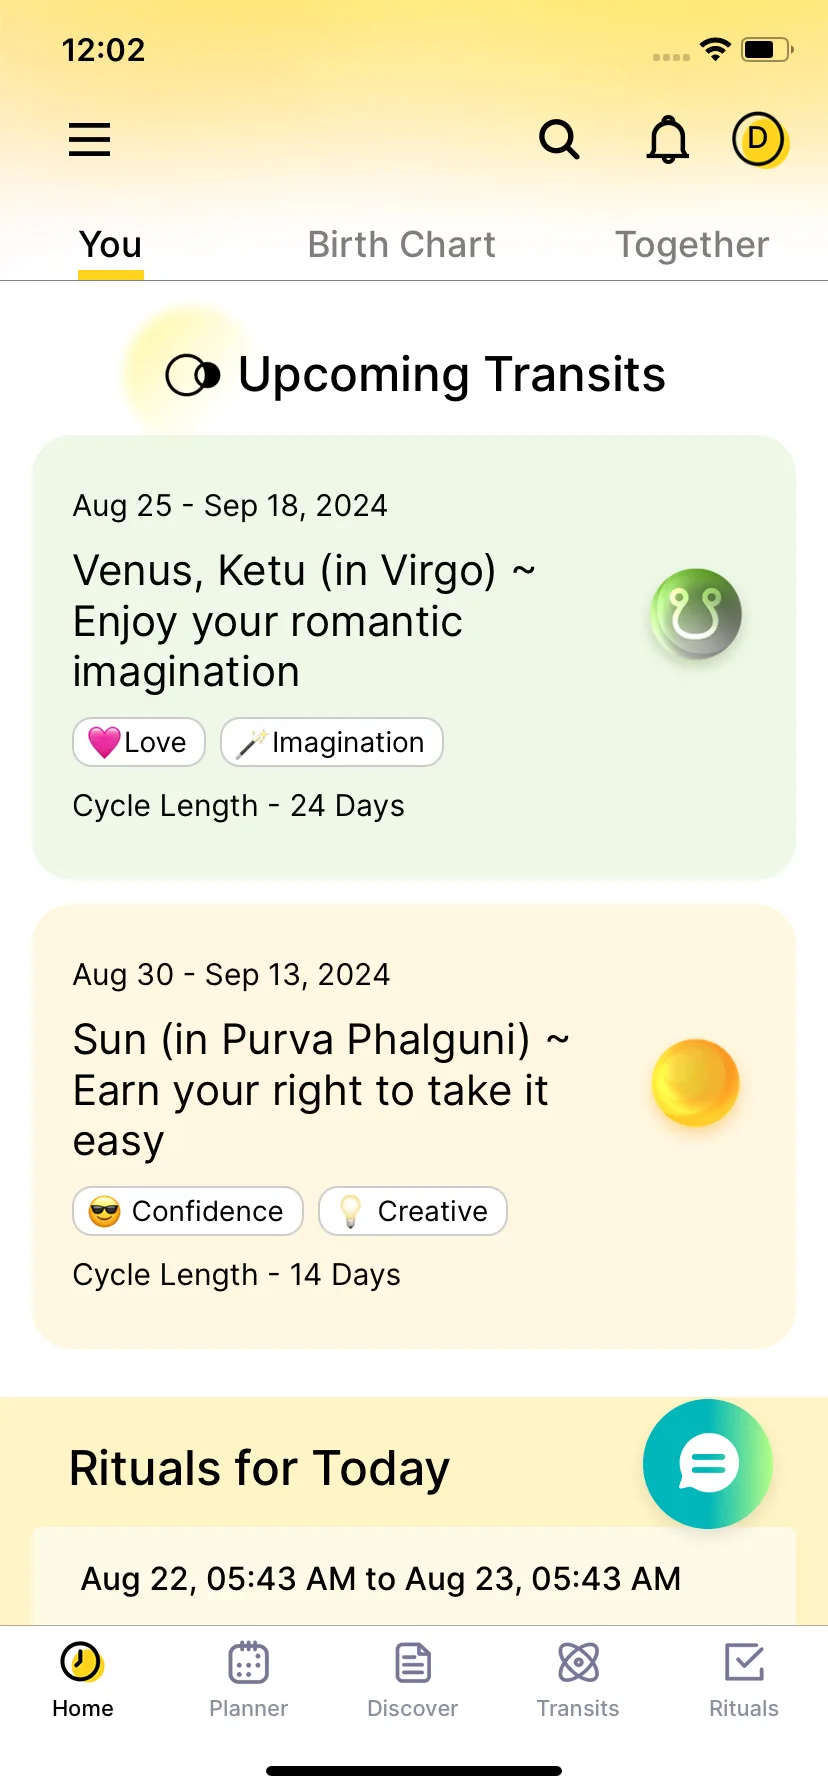Open Transits in bottom navigation
This screenshot has width=828, height=1792.
[578, 1680]
